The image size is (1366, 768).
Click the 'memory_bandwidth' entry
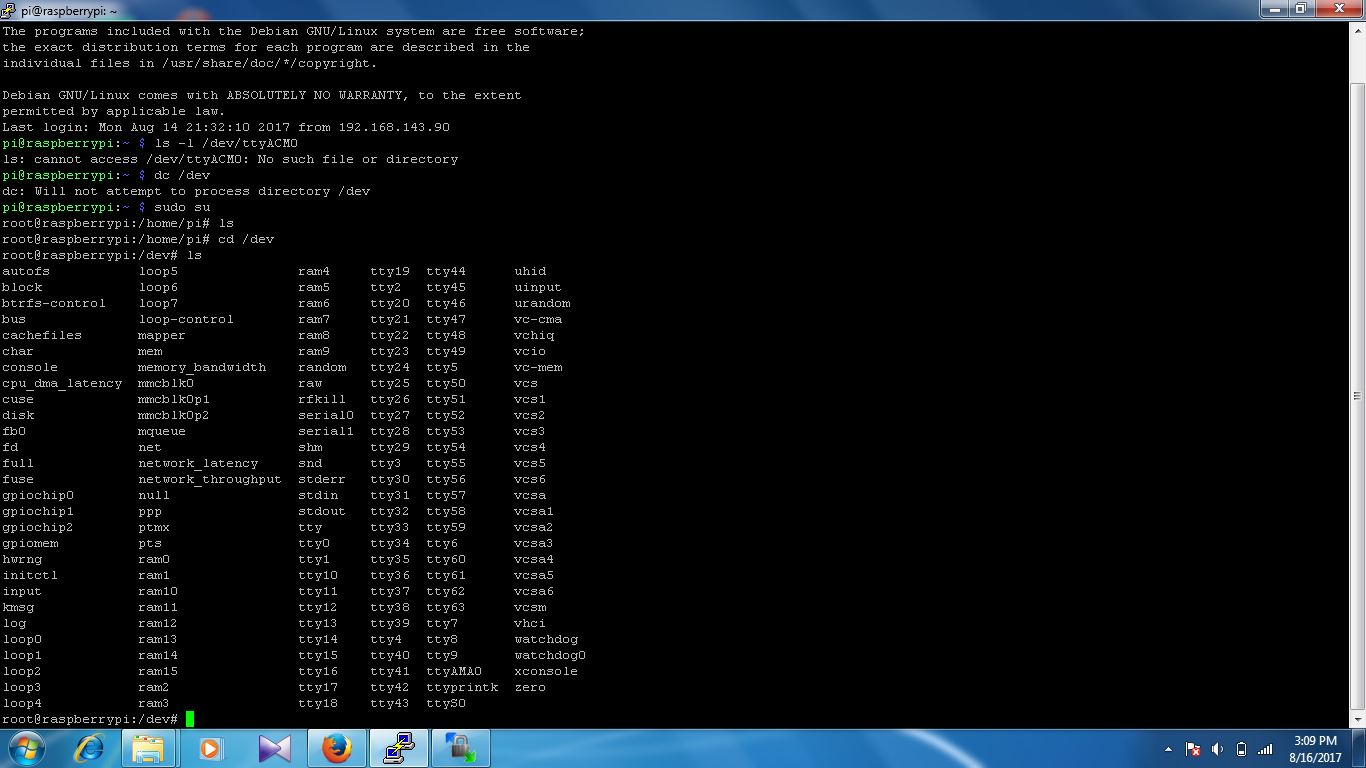tap(202, 367)
